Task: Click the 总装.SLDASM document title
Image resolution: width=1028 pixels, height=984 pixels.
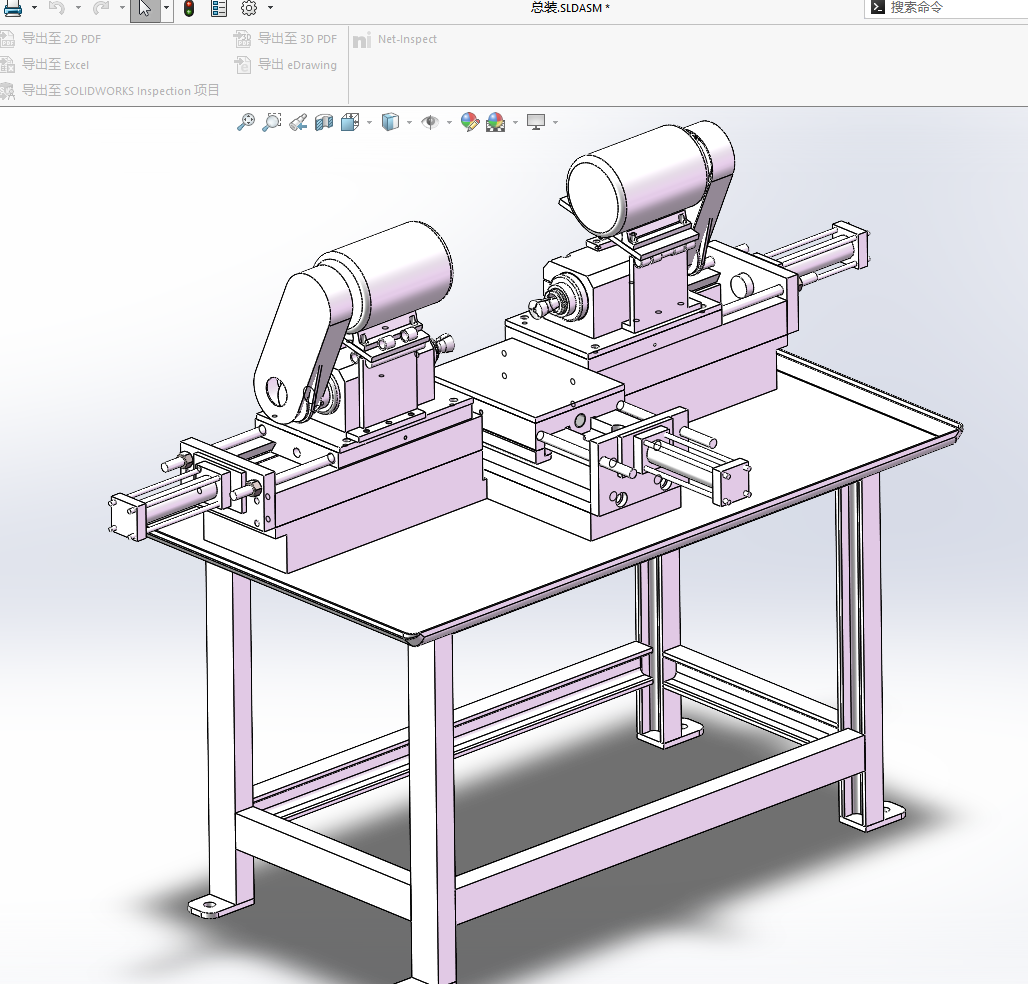Action: (x=570, y=8)
